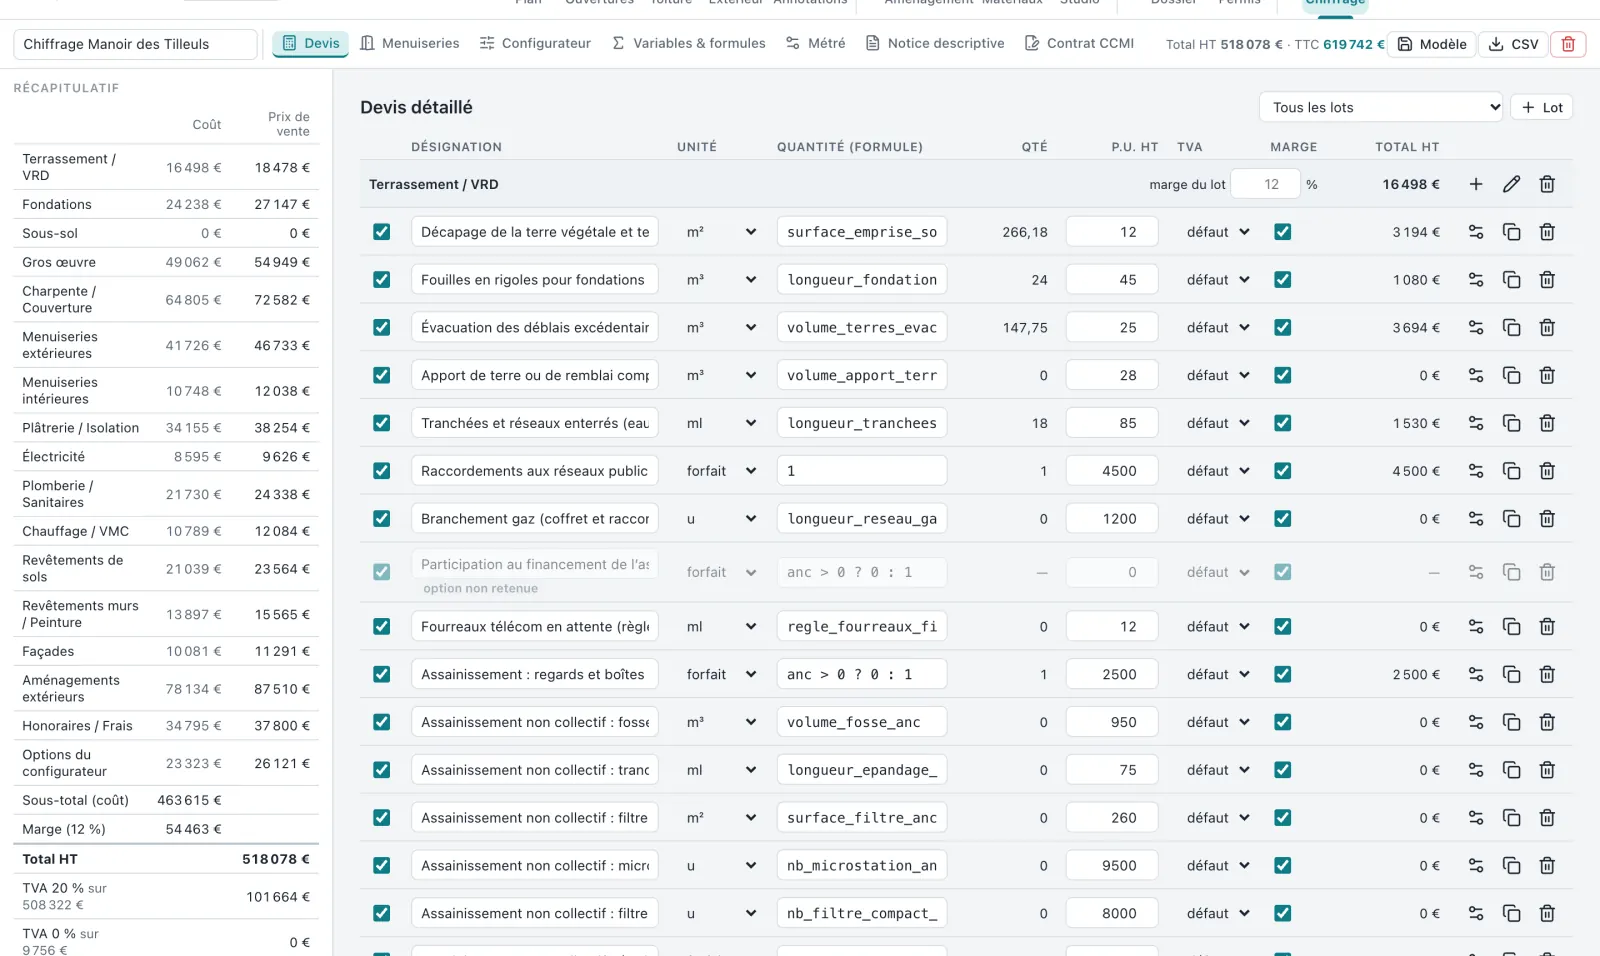The height and width of the screenshot is (956, 1600).
Task: Change unit dropdown for Raccordements aux réseaux
Action: [721, 471]
